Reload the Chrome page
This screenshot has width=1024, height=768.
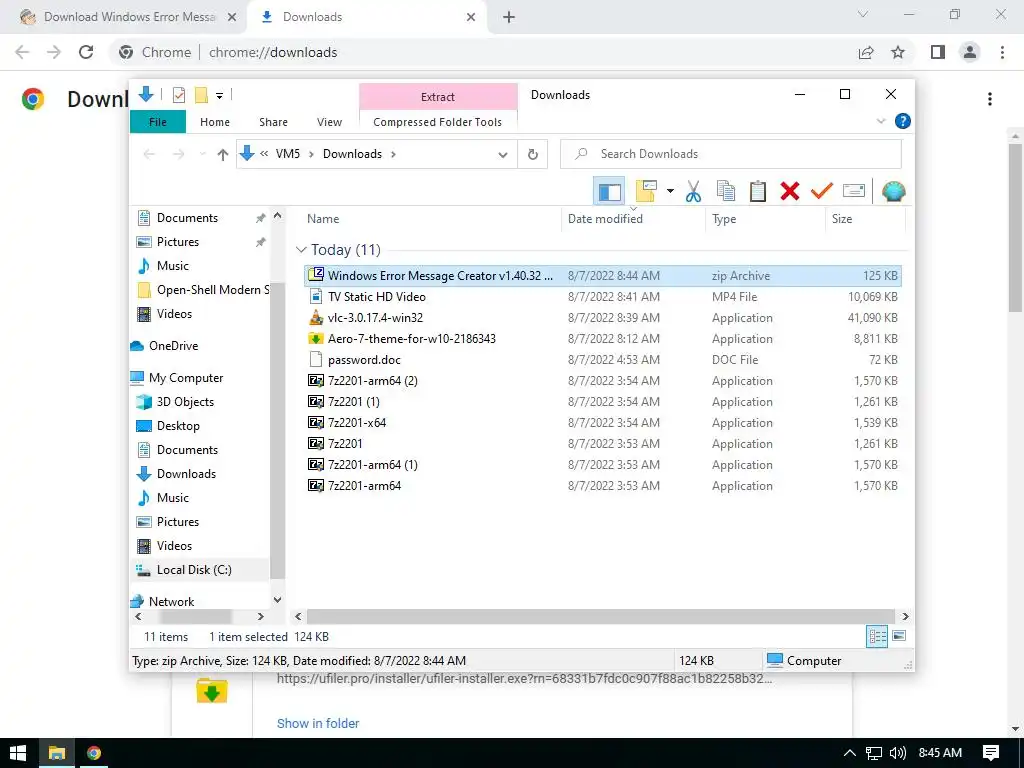point(86,52)
